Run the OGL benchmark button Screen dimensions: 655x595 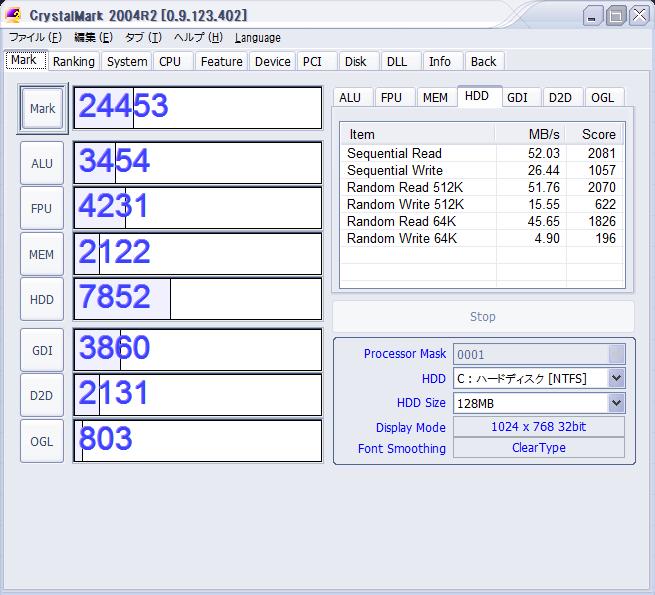(42, 441)
